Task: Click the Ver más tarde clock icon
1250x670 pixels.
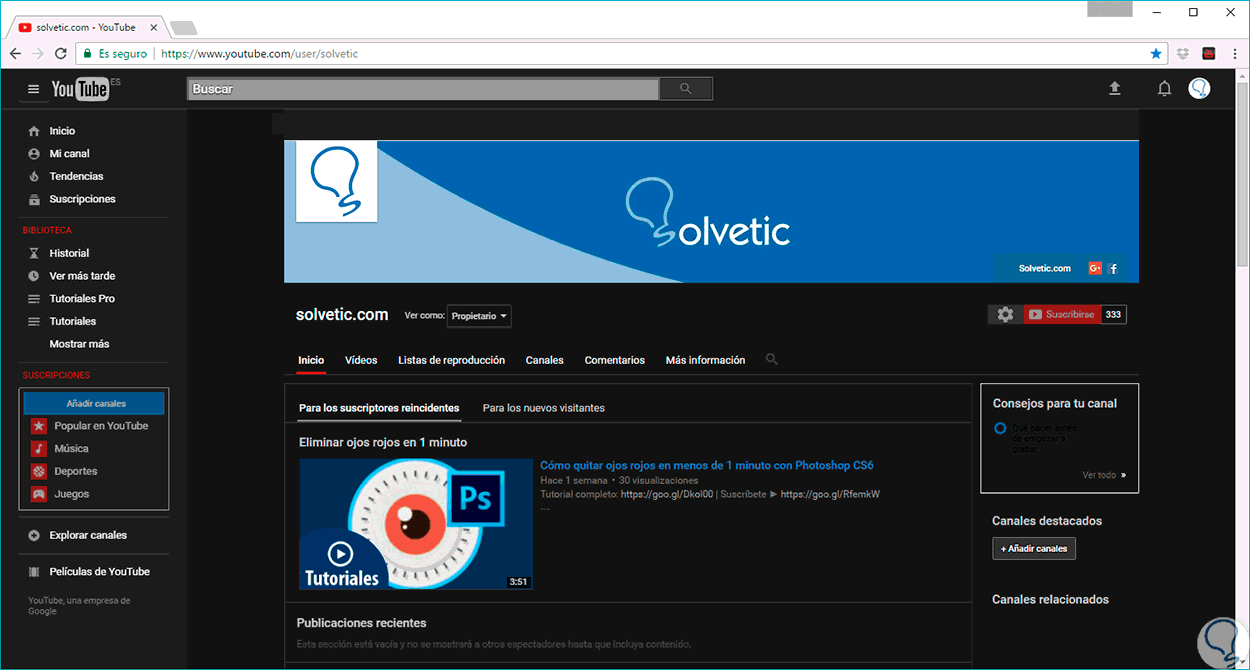Action: point(34,276)
